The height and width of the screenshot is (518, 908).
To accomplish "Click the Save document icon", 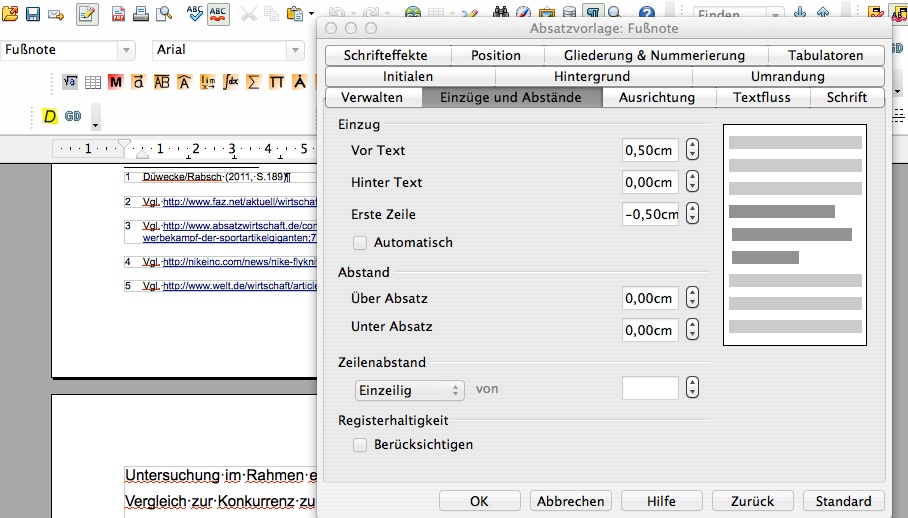I will [32, 14].
